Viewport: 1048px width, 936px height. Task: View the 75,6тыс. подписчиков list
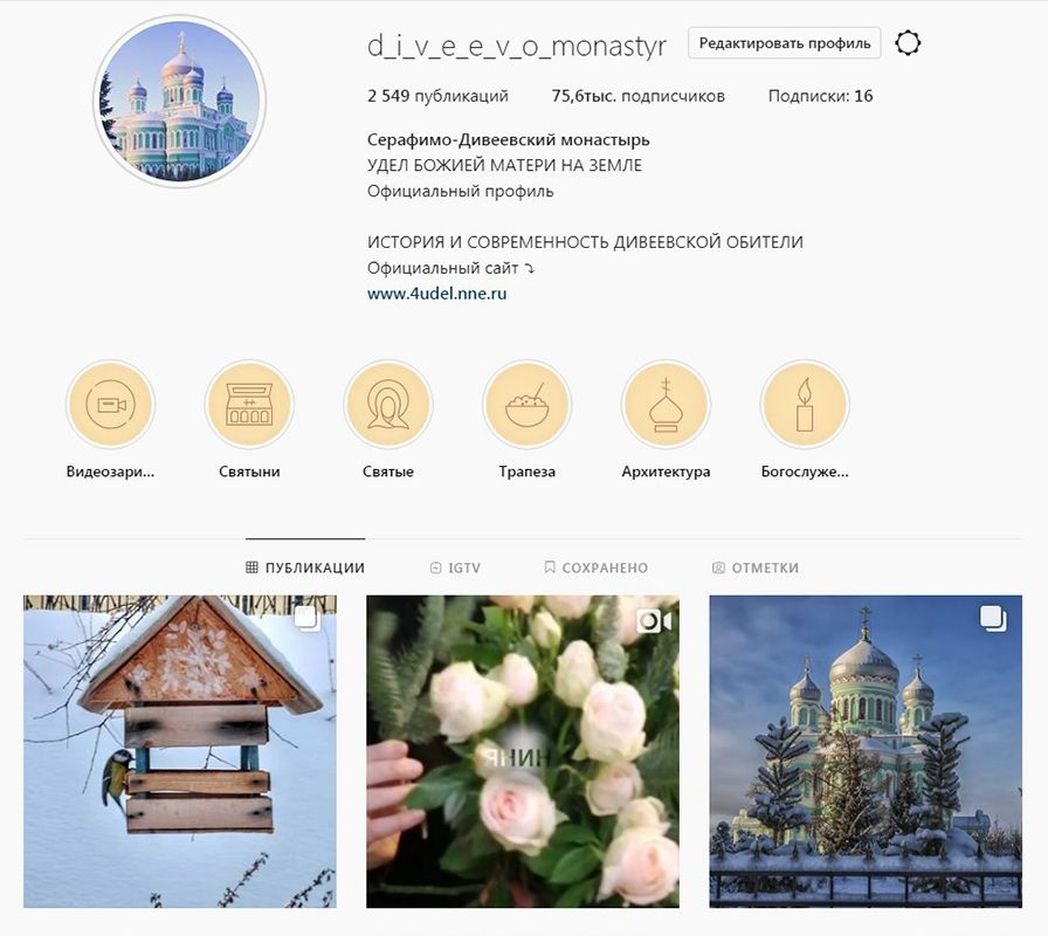point(638,96)
